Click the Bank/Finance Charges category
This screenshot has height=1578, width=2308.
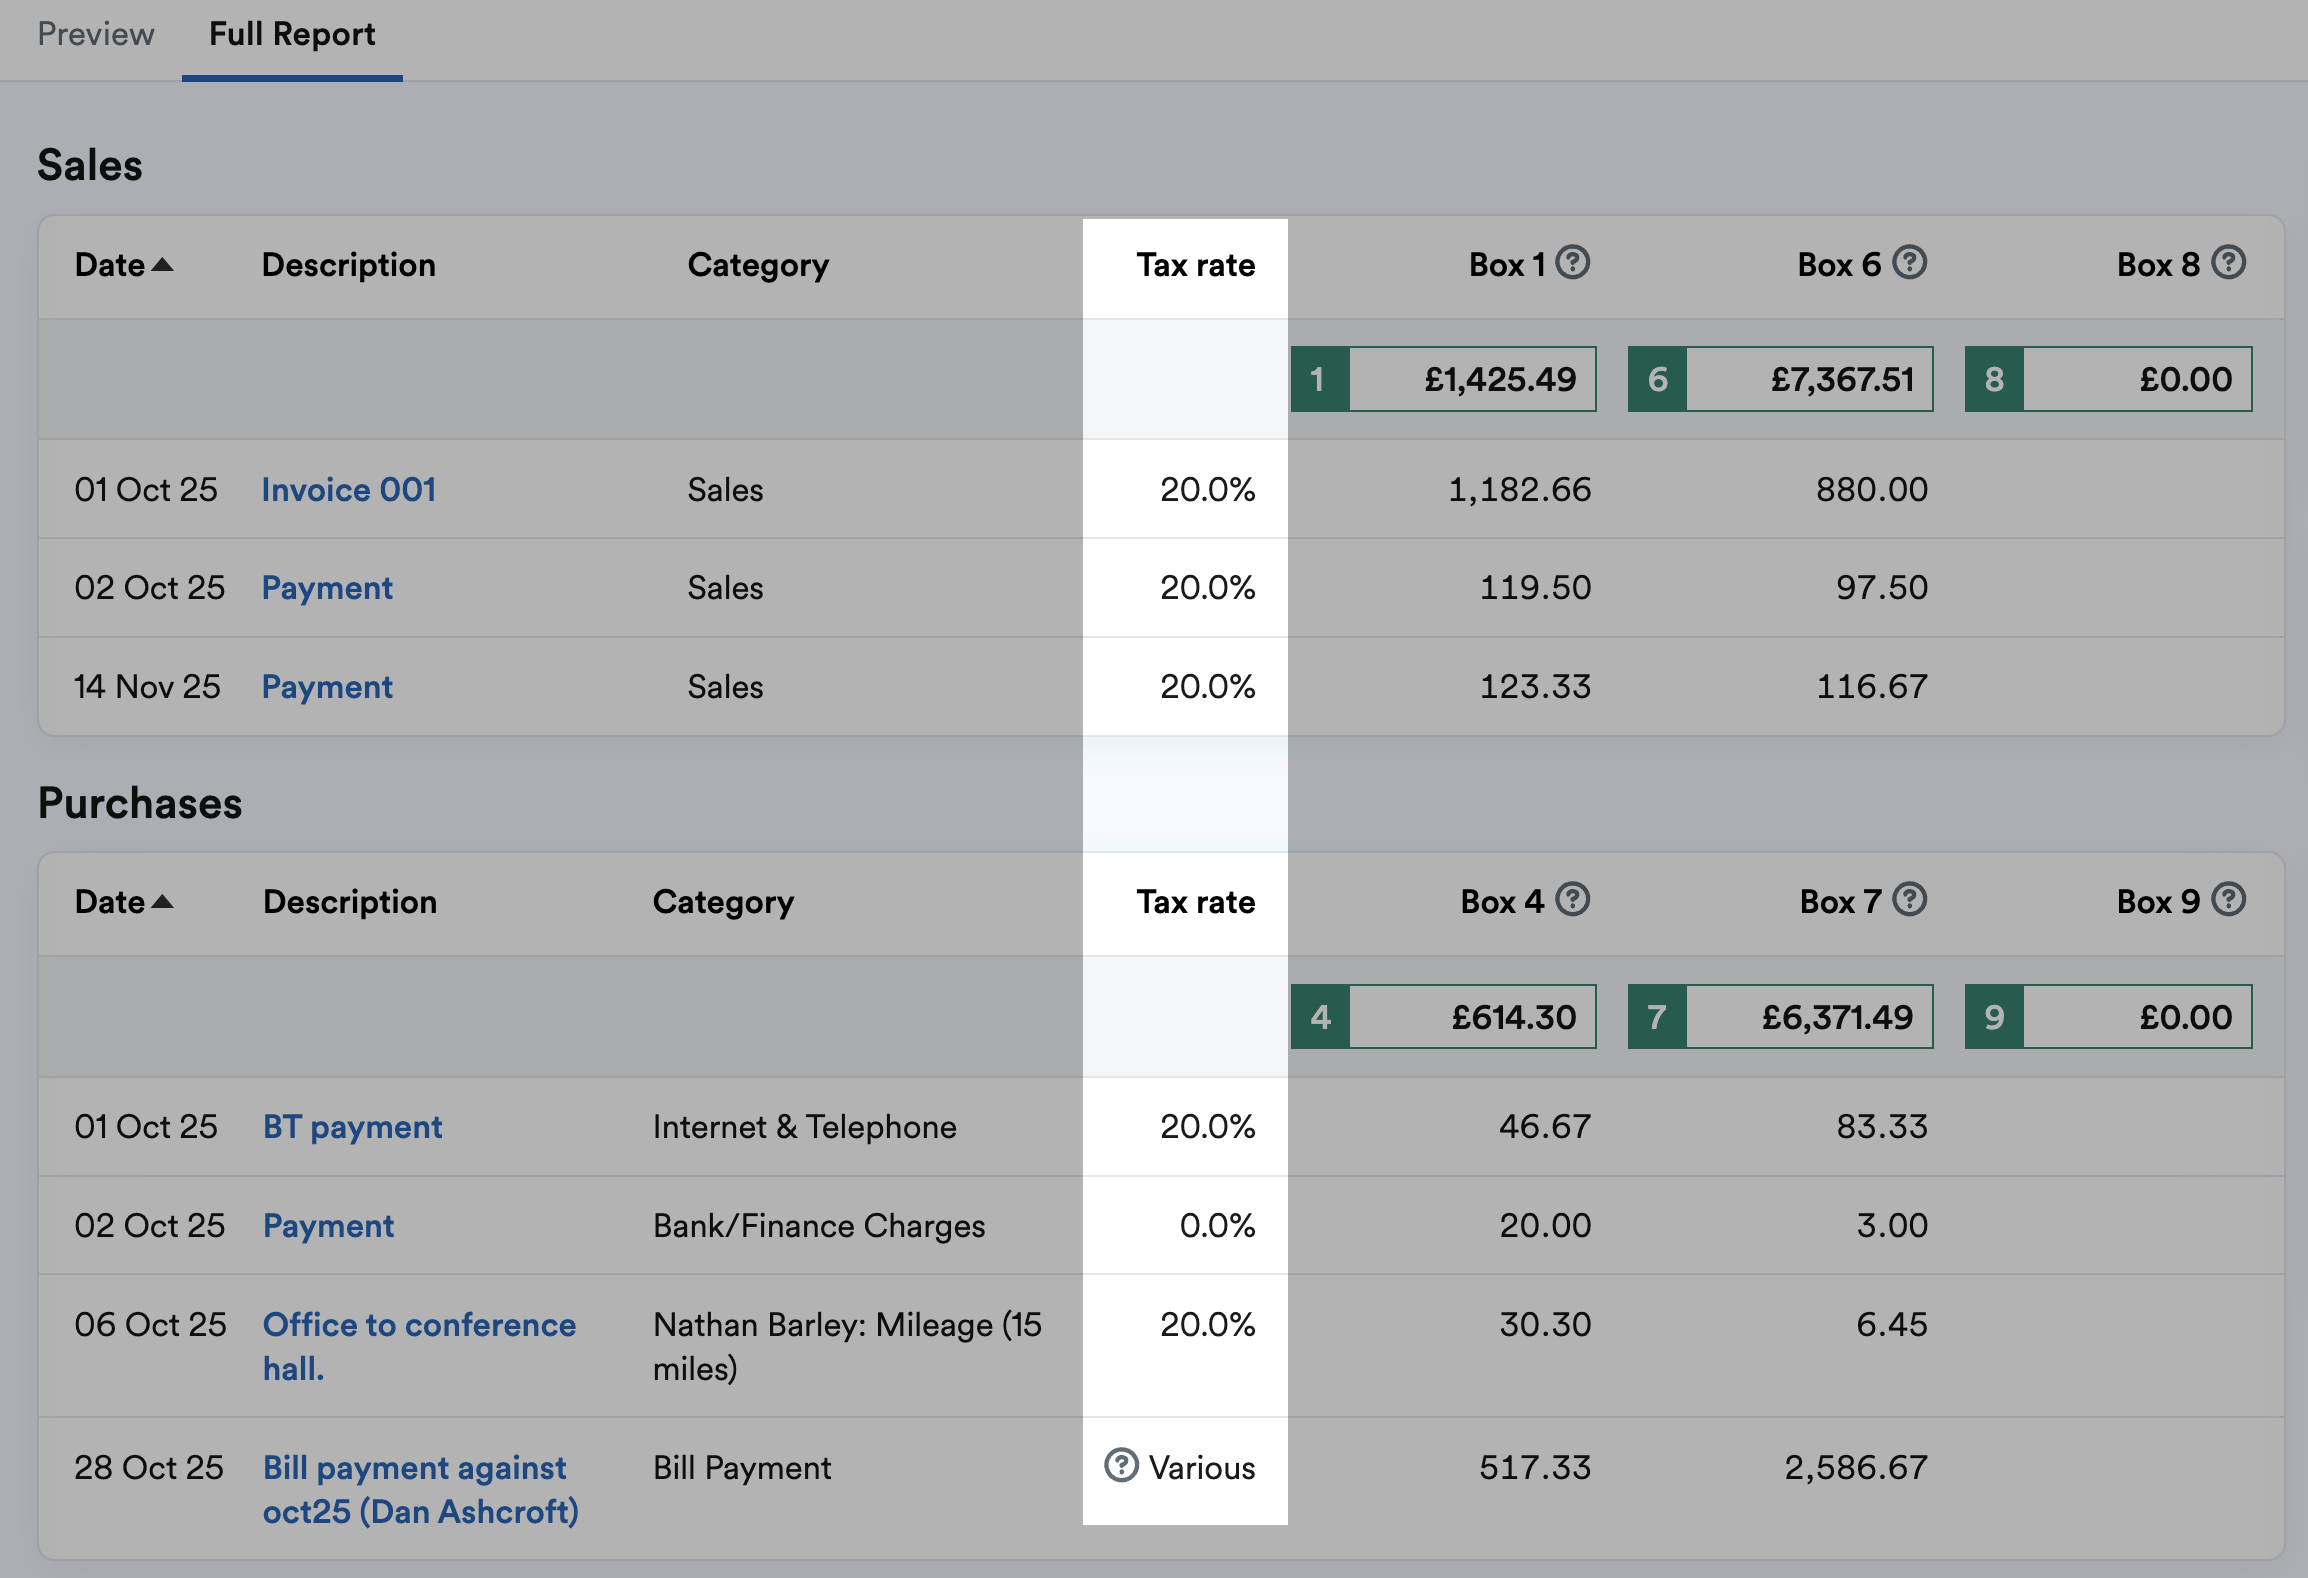click(x=819, y=1225)
